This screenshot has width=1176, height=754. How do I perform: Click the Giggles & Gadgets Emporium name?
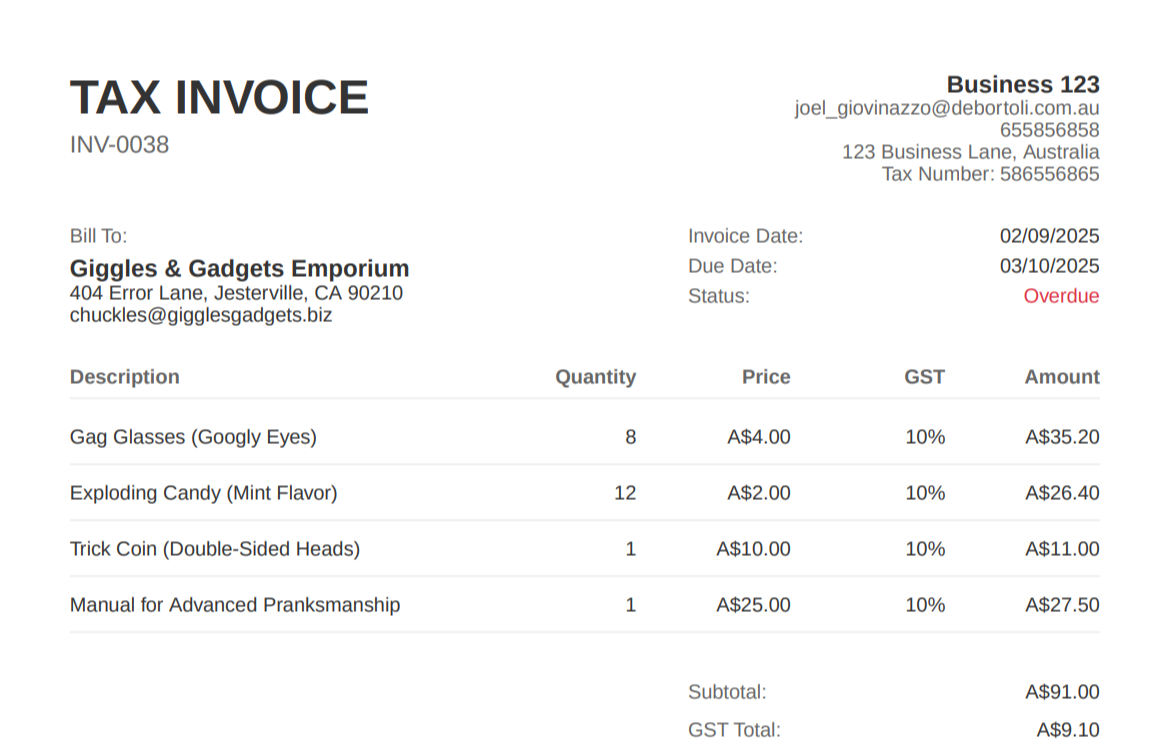pos(239,268)
